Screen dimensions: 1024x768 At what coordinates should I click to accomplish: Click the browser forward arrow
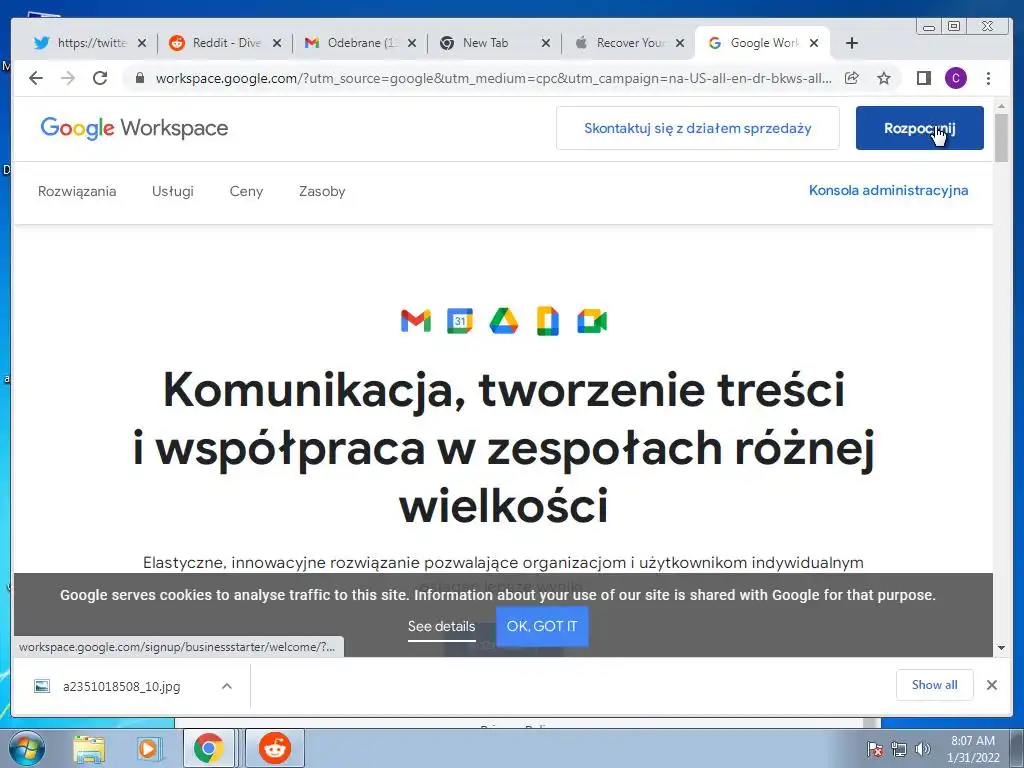68,78
